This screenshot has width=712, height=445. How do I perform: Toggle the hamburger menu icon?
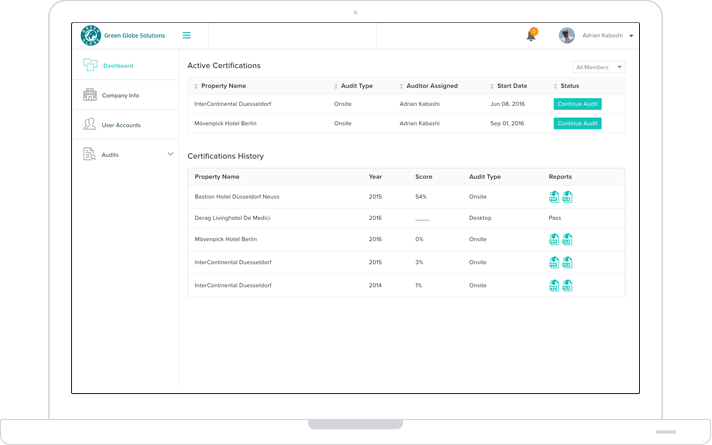coord(187,35)
